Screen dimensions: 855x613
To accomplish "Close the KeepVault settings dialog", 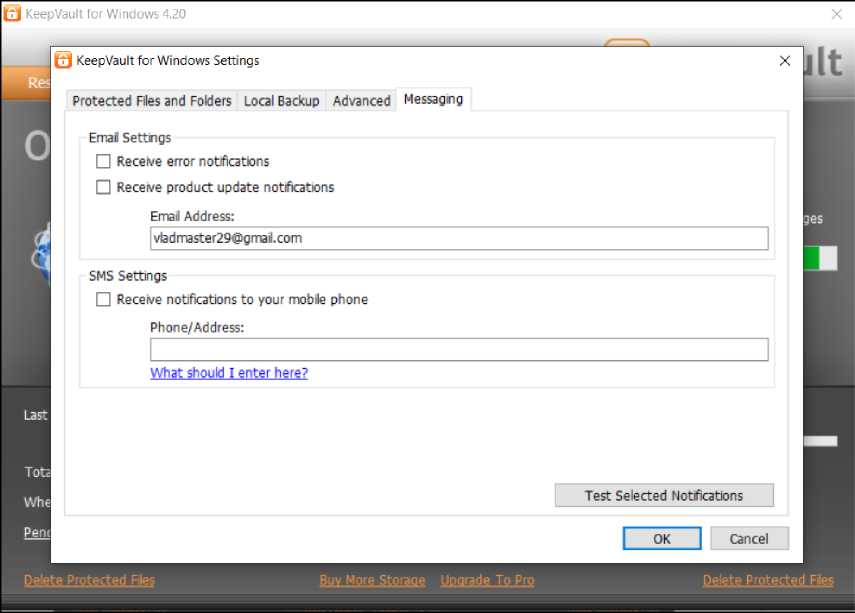I will pyautogui.click(x=784, y=60).
